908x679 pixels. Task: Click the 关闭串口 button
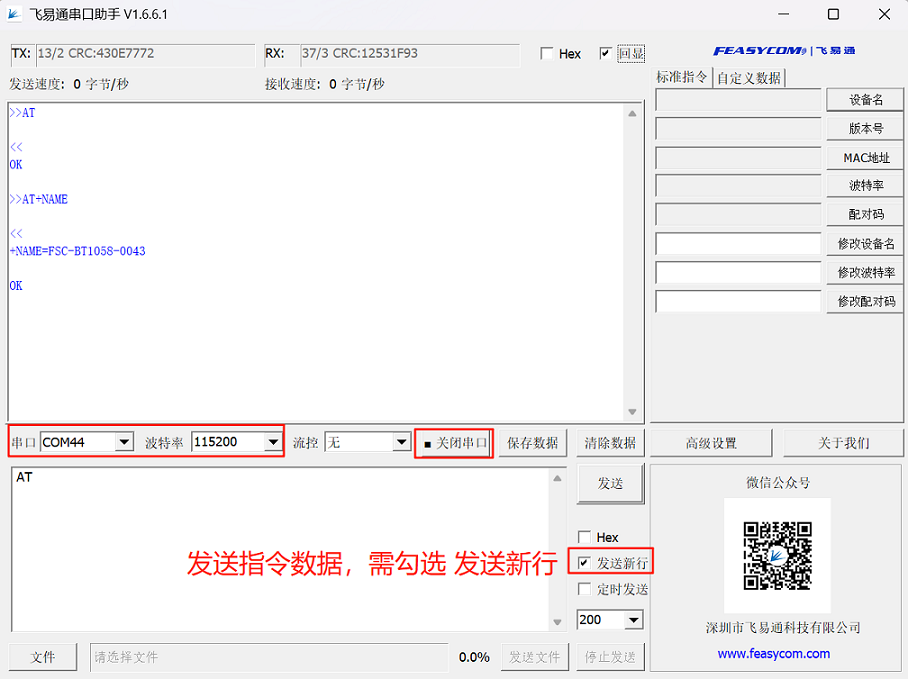[x=454, y=443]
